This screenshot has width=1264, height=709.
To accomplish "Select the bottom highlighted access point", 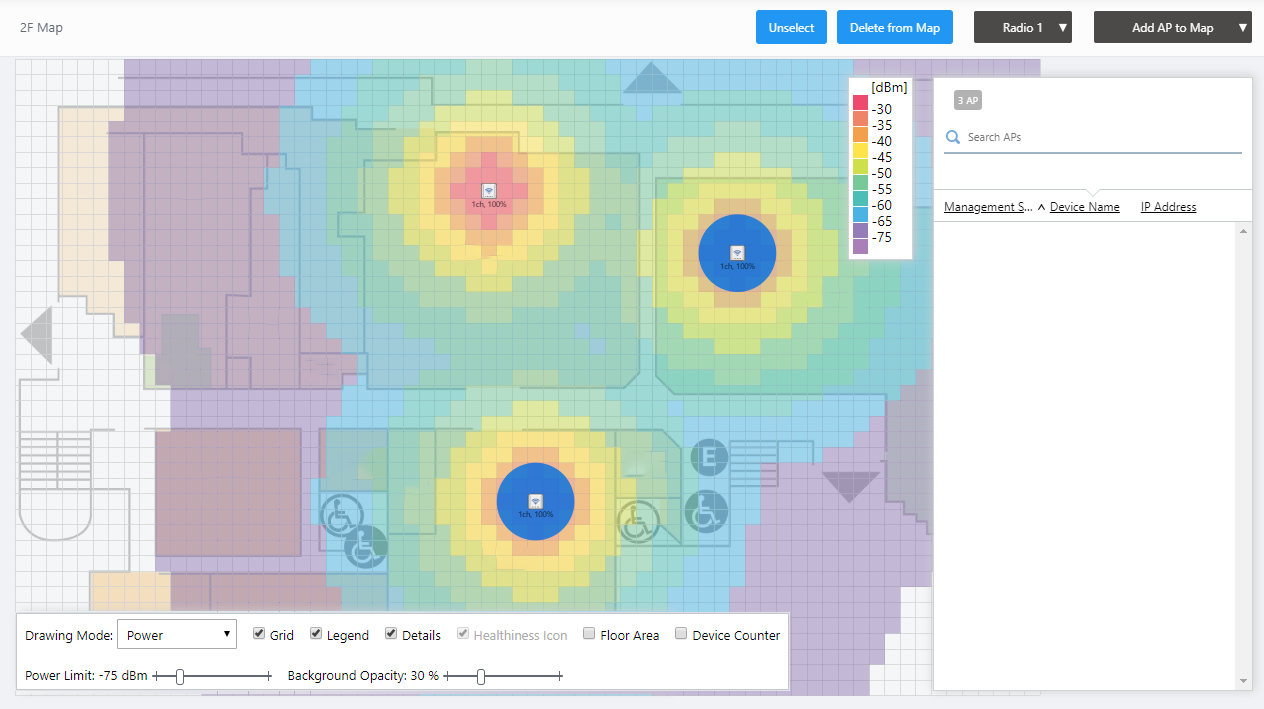I will [535, 501].
